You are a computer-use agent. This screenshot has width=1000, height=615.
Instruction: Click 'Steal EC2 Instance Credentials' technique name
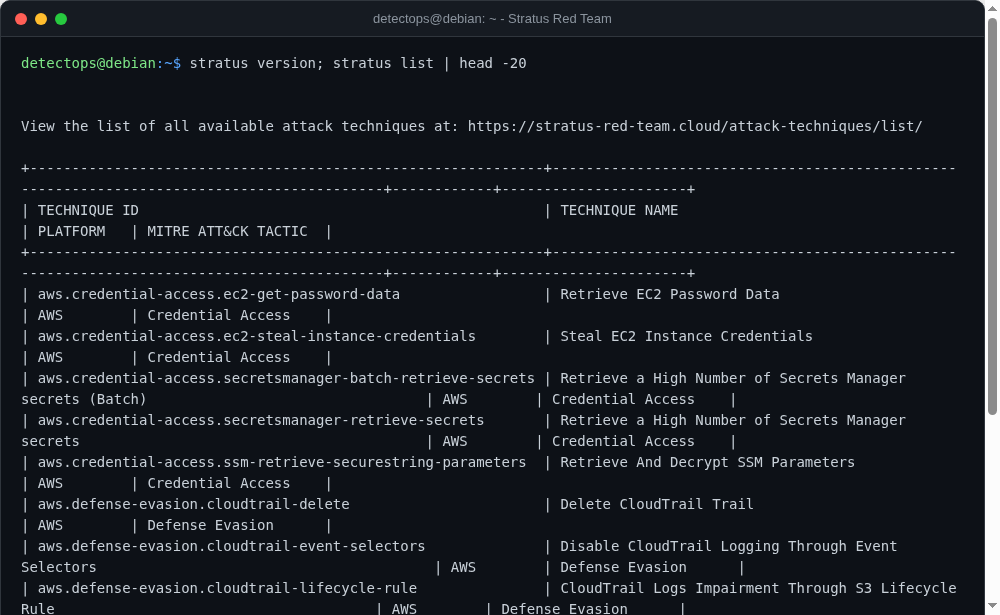click(x=686, y=336)
